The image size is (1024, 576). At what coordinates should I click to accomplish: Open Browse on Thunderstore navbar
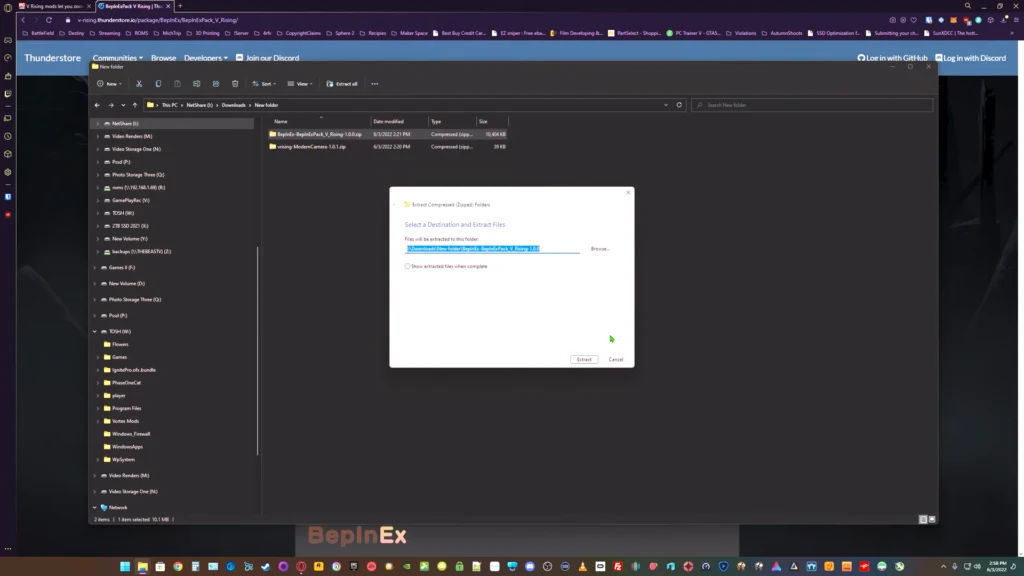click(x=163, y=58)
